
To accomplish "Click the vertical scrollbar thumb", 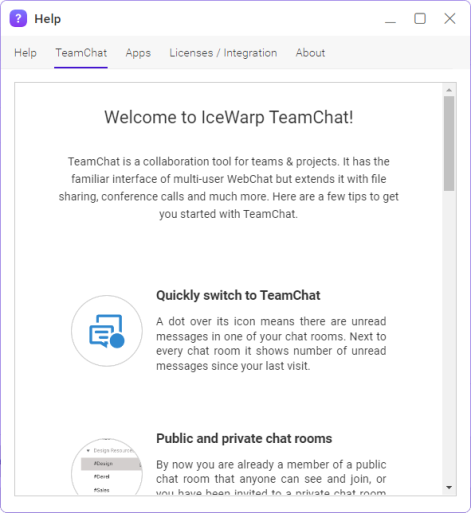I will pyautogui.click(x=449, y=143).
